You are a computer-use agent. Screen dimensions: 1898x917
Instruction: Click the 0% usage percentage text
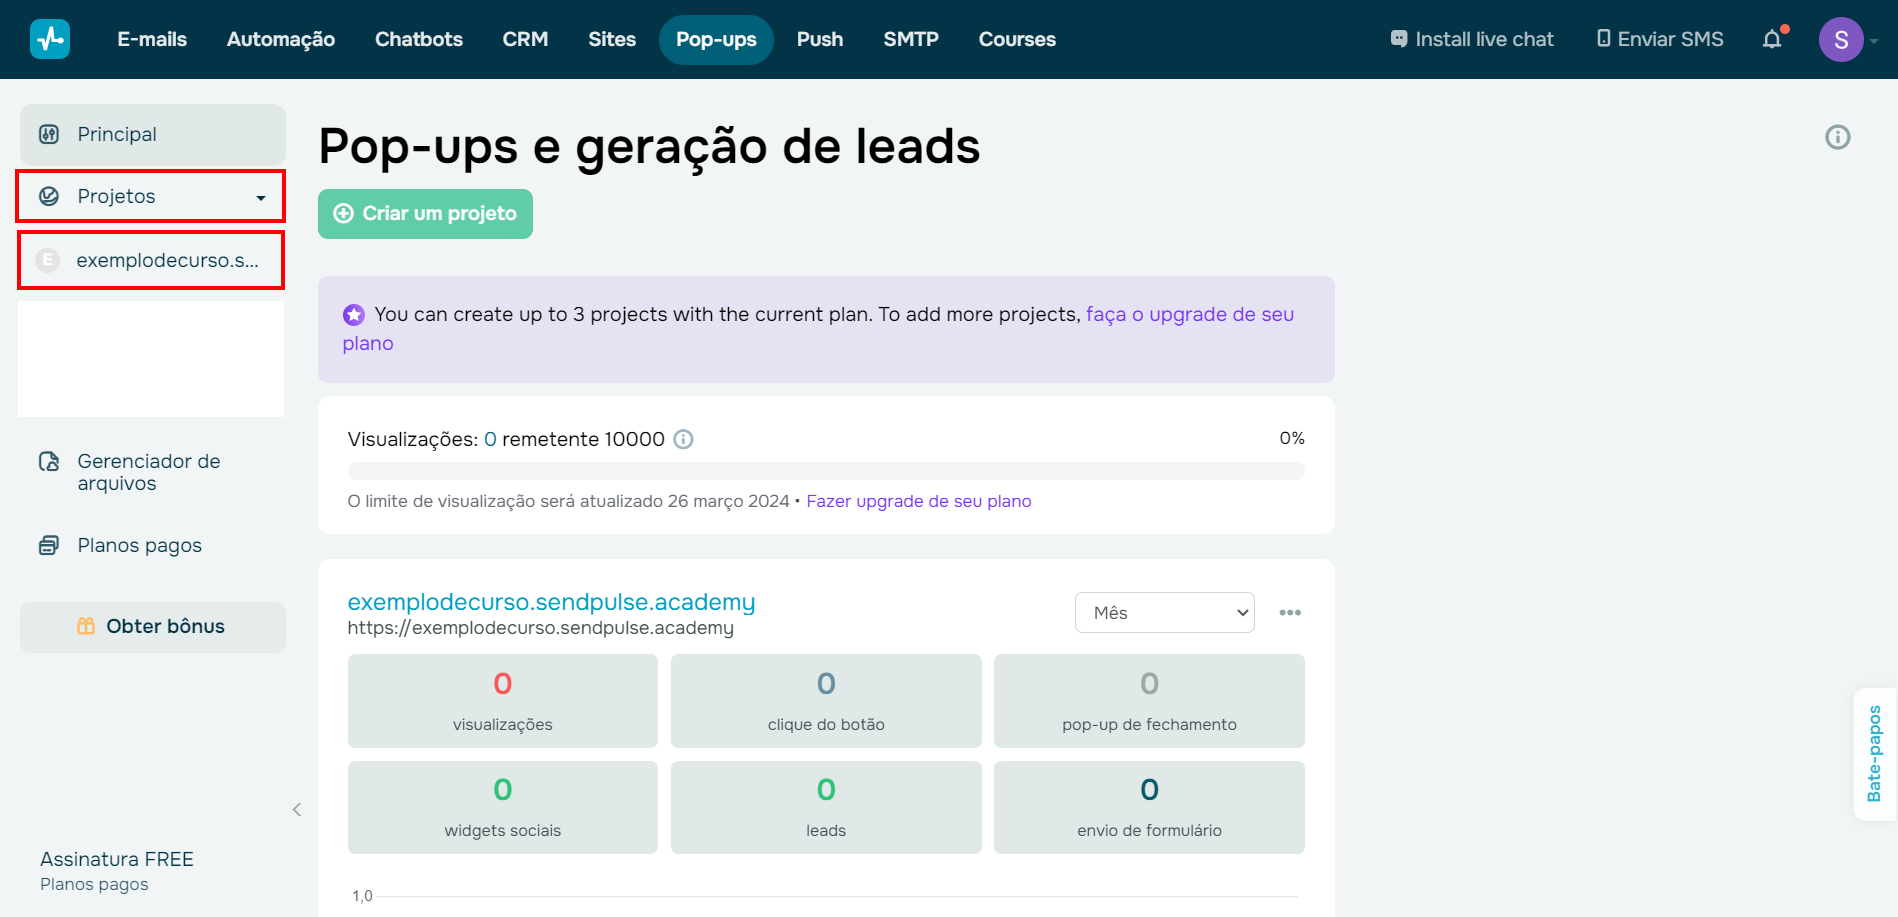1292,438
